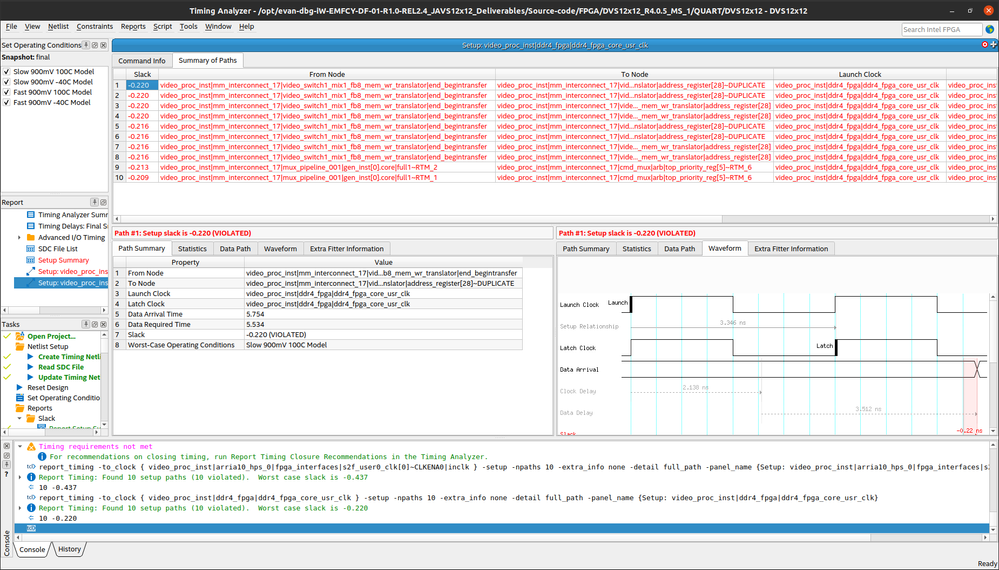This screenshot has height=570, width=999.
Task: Open the Netlist menu
Action: (57, 27)
